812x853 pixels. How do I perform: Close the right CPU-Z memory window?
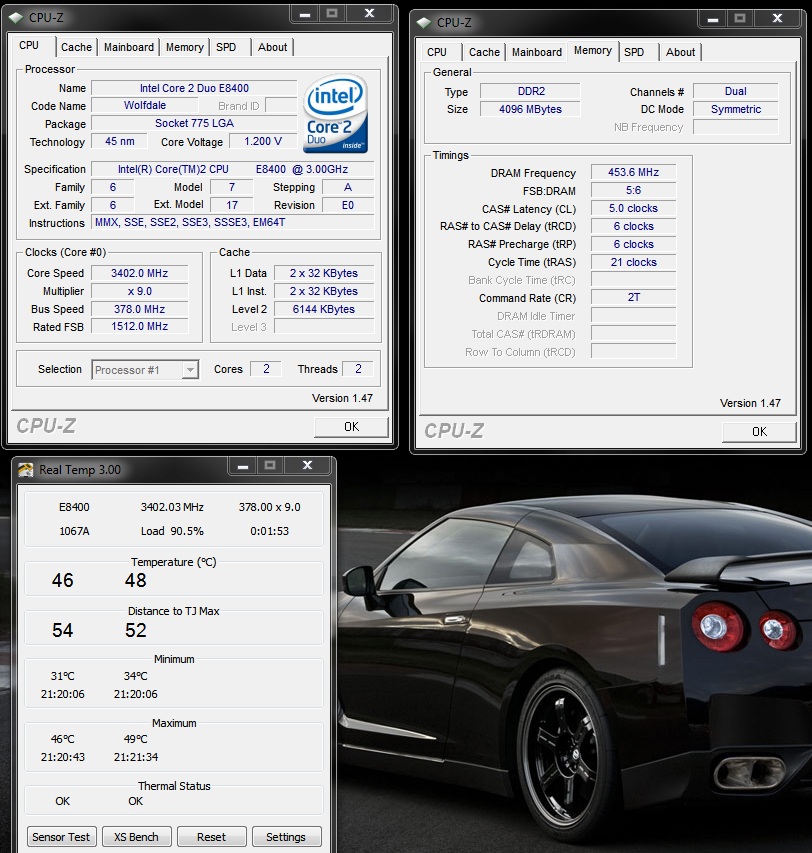[777, 19]
